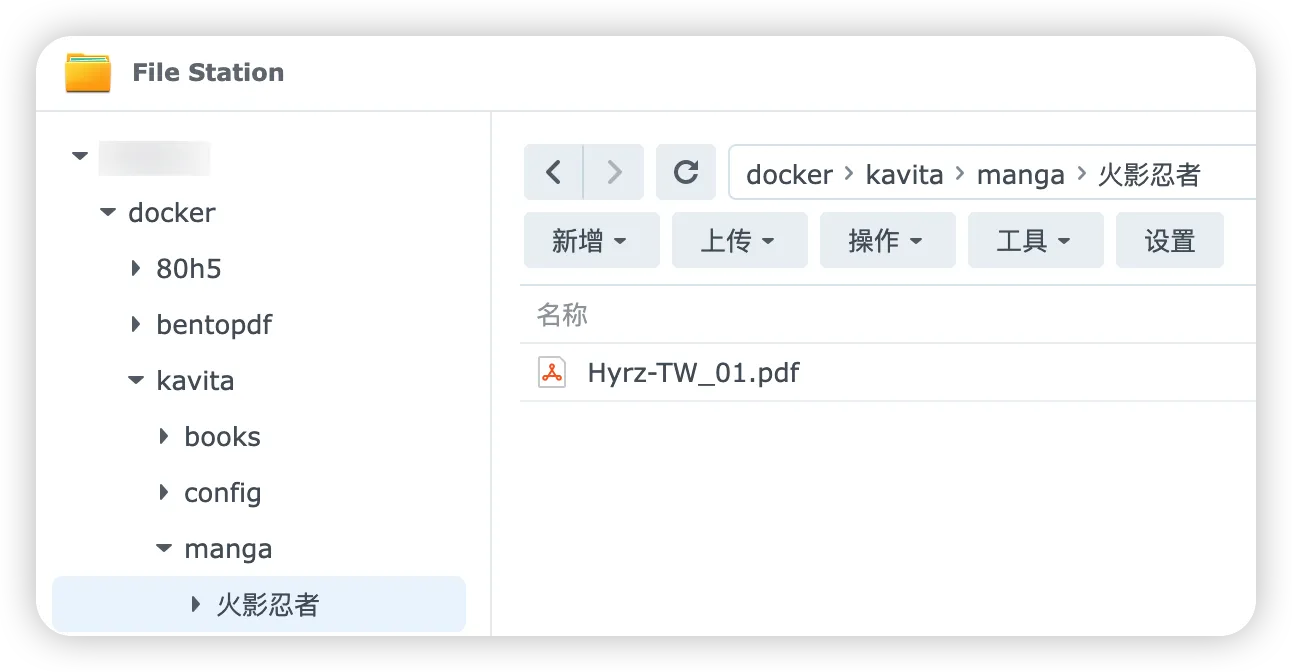Refresh the current folder listing

[686, 172]
